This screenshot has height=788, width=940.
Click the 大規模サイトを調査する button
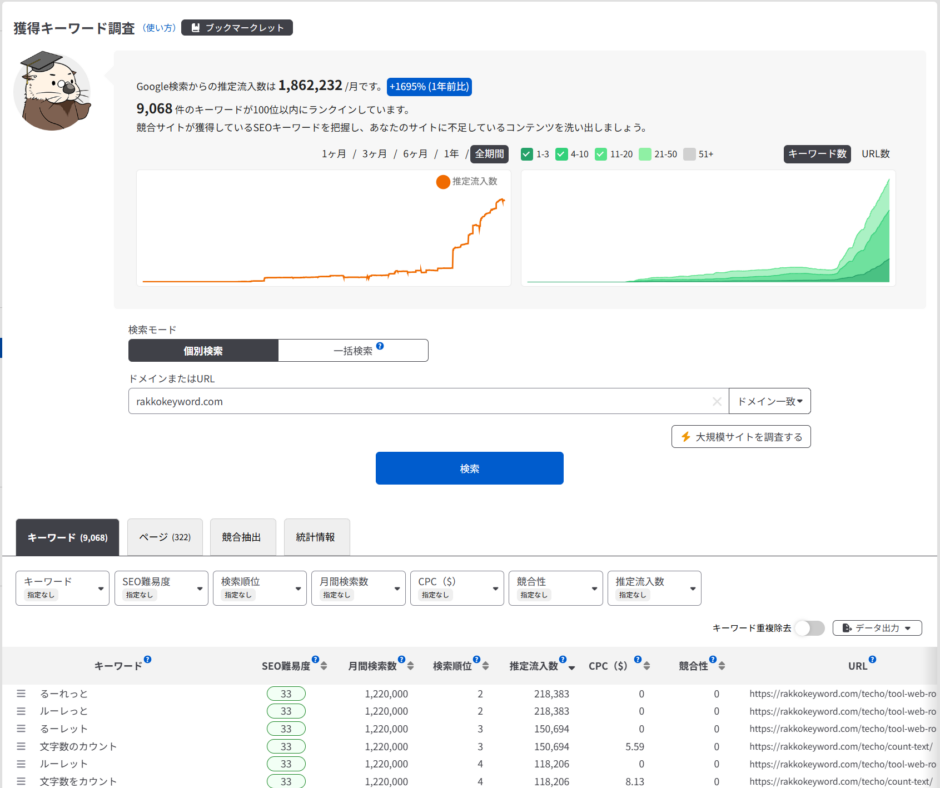pos(741,437)
